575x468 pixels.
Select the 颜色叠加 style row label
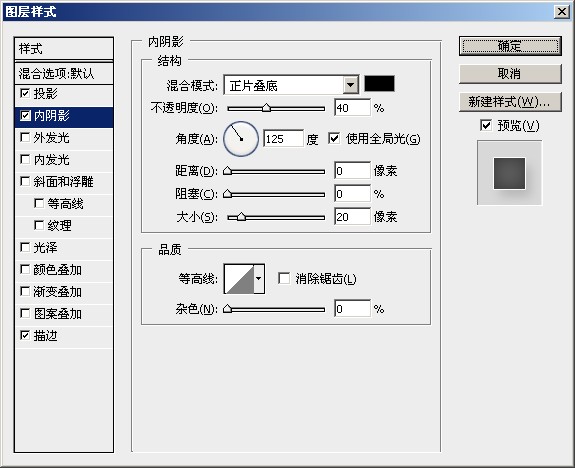(58, 270)
